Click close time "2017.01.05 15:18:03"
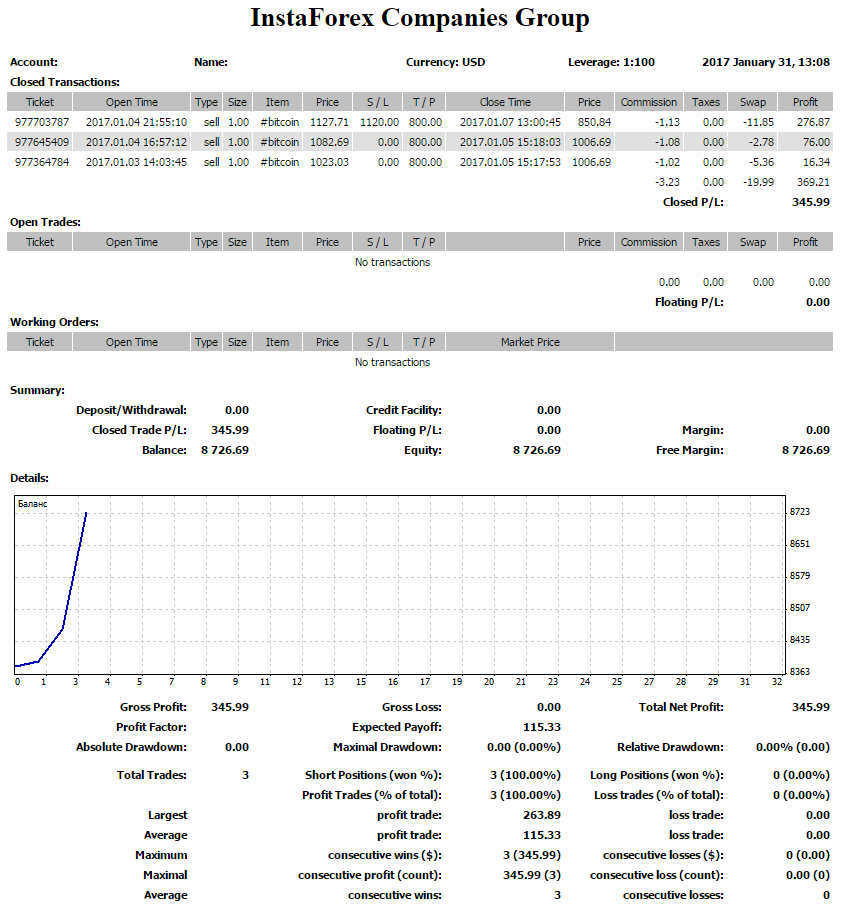 510,142
